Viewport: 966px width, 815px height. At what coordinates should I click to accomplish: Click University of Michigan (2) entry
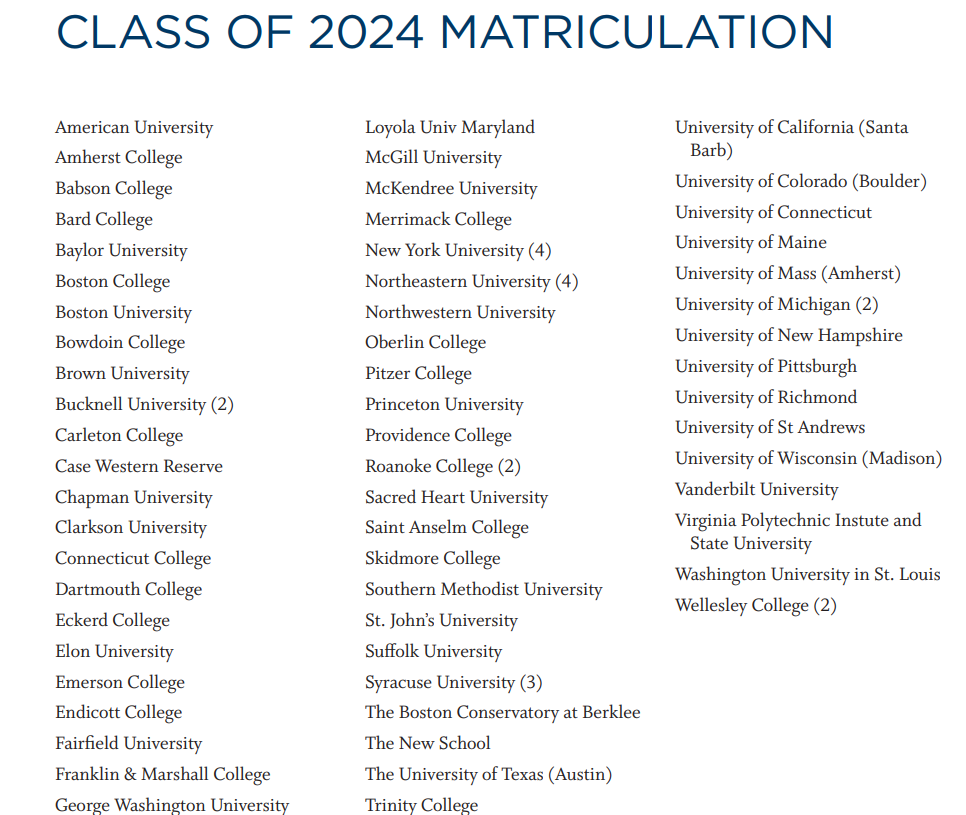777,305
